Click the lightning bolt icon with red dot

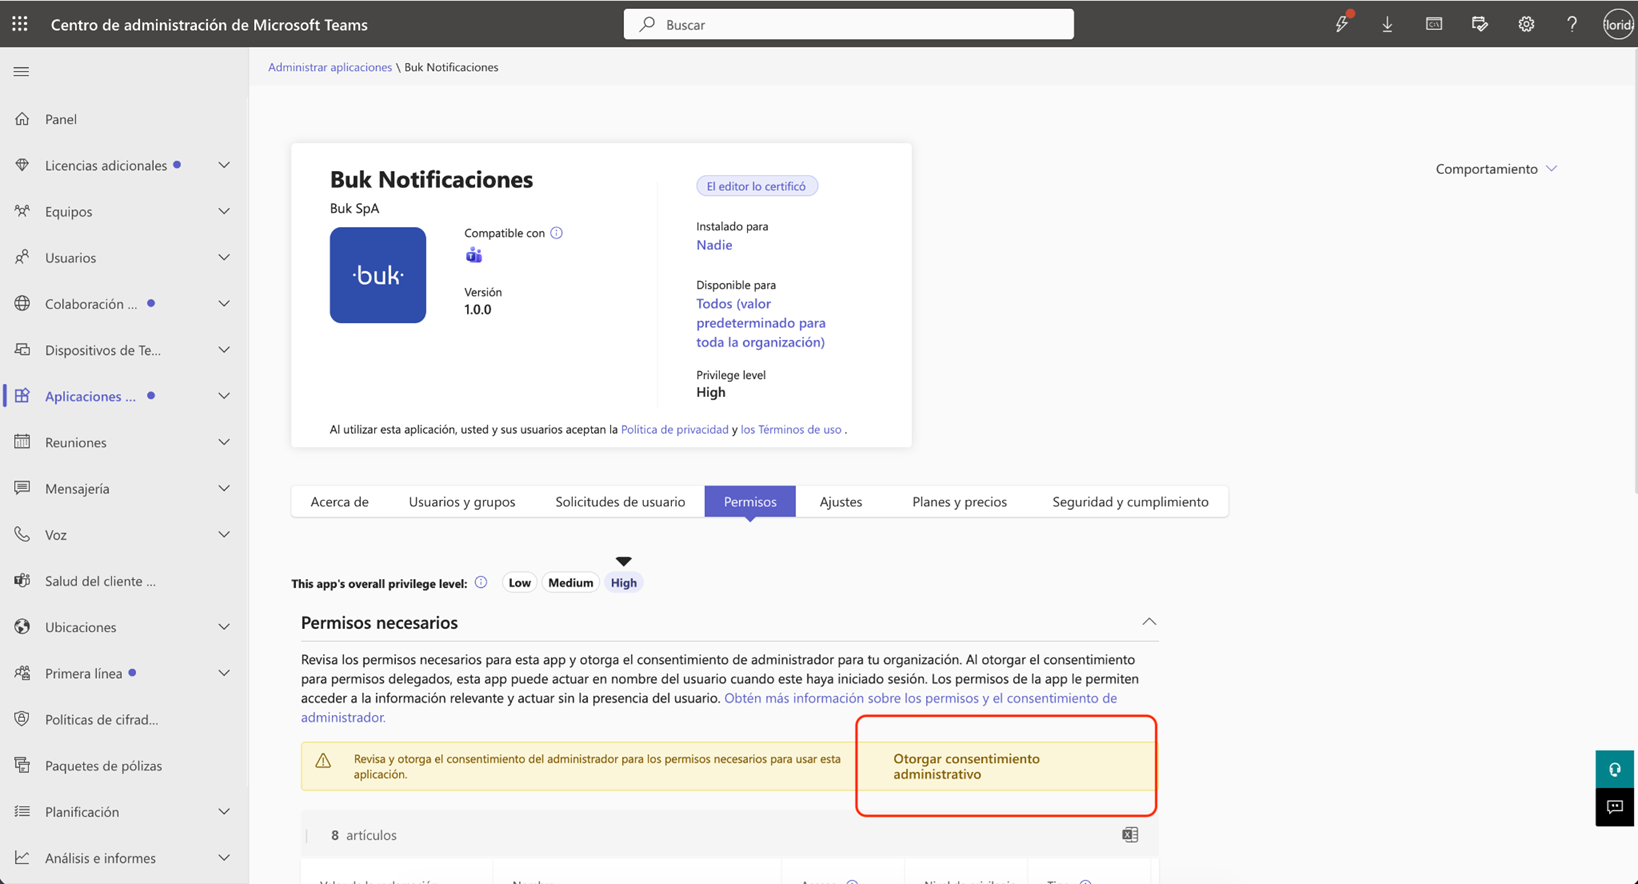[x=1342, y=23]
